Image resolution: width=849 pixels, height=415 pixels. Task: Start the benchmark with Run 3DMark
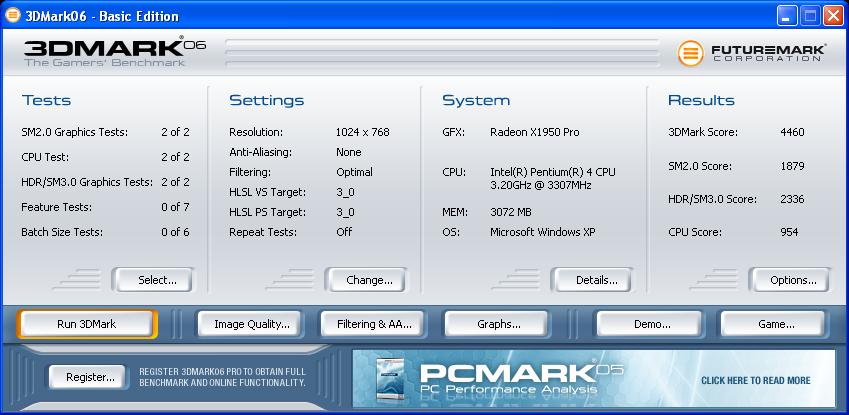(87, 324)
